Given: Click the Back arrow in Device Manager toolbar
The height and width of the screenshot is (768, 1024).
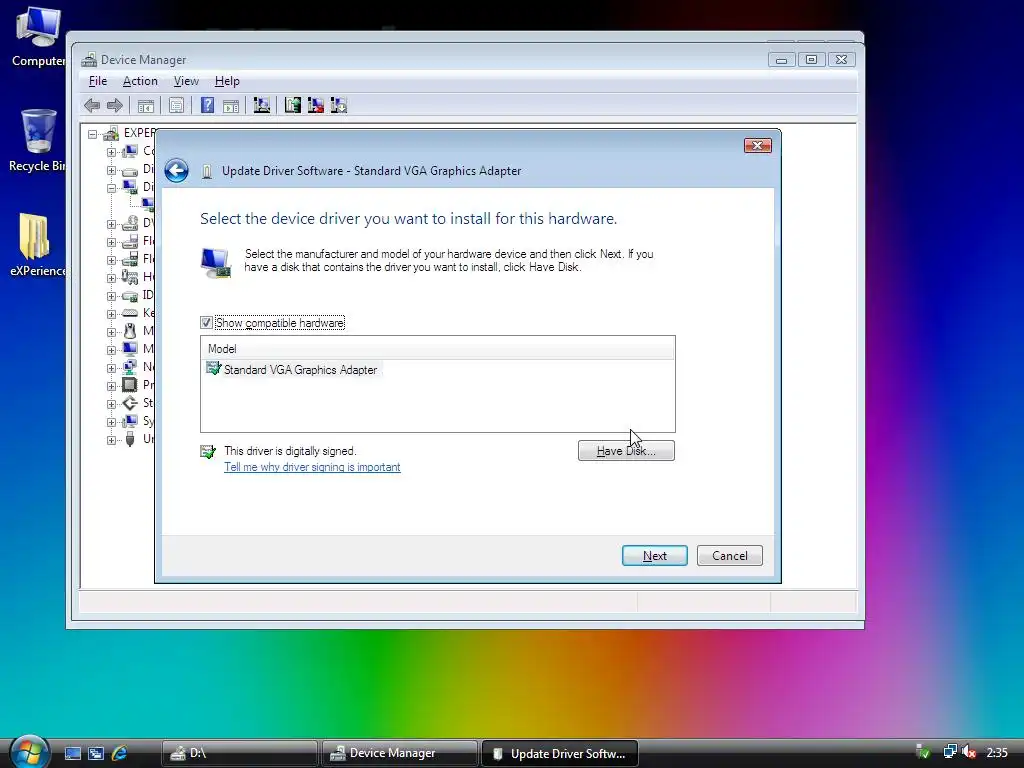Looking at the screenshot, I should pyautogui.click(x=92, y=105).
